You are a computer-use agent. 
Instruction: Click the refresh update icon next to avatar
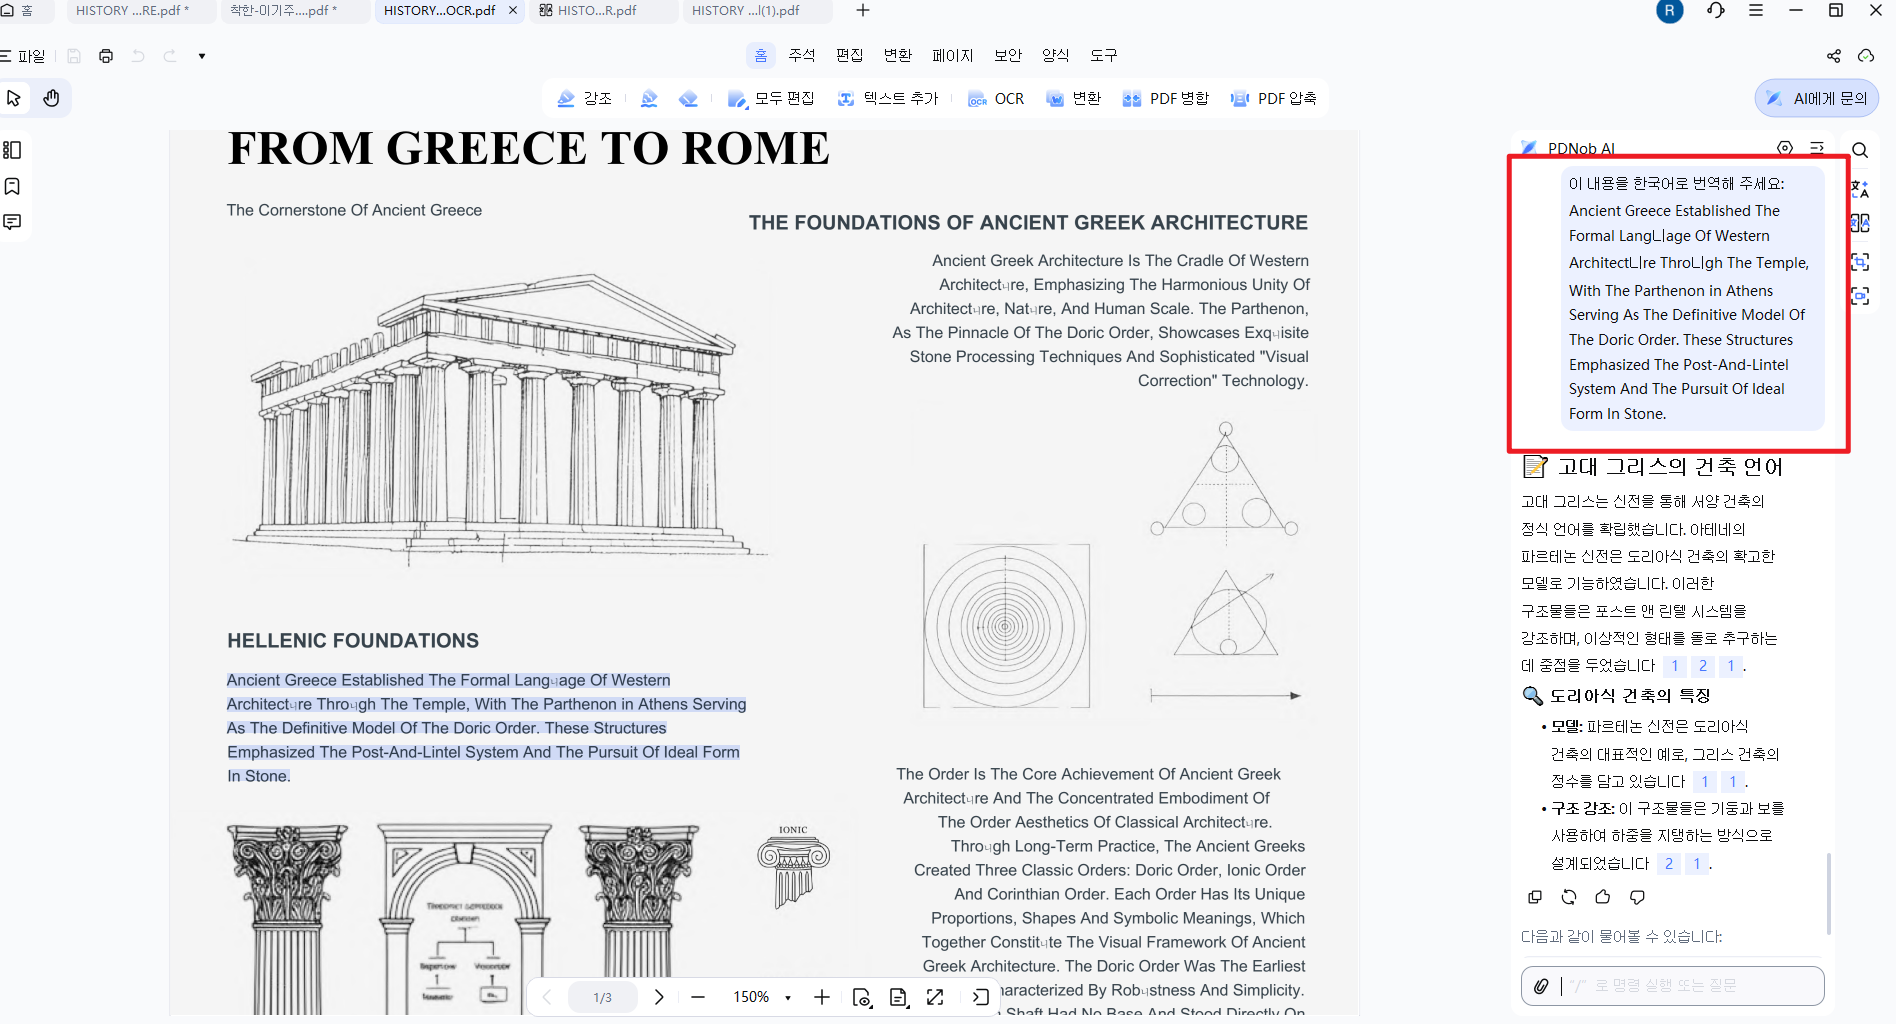(x=1716, y=11)
